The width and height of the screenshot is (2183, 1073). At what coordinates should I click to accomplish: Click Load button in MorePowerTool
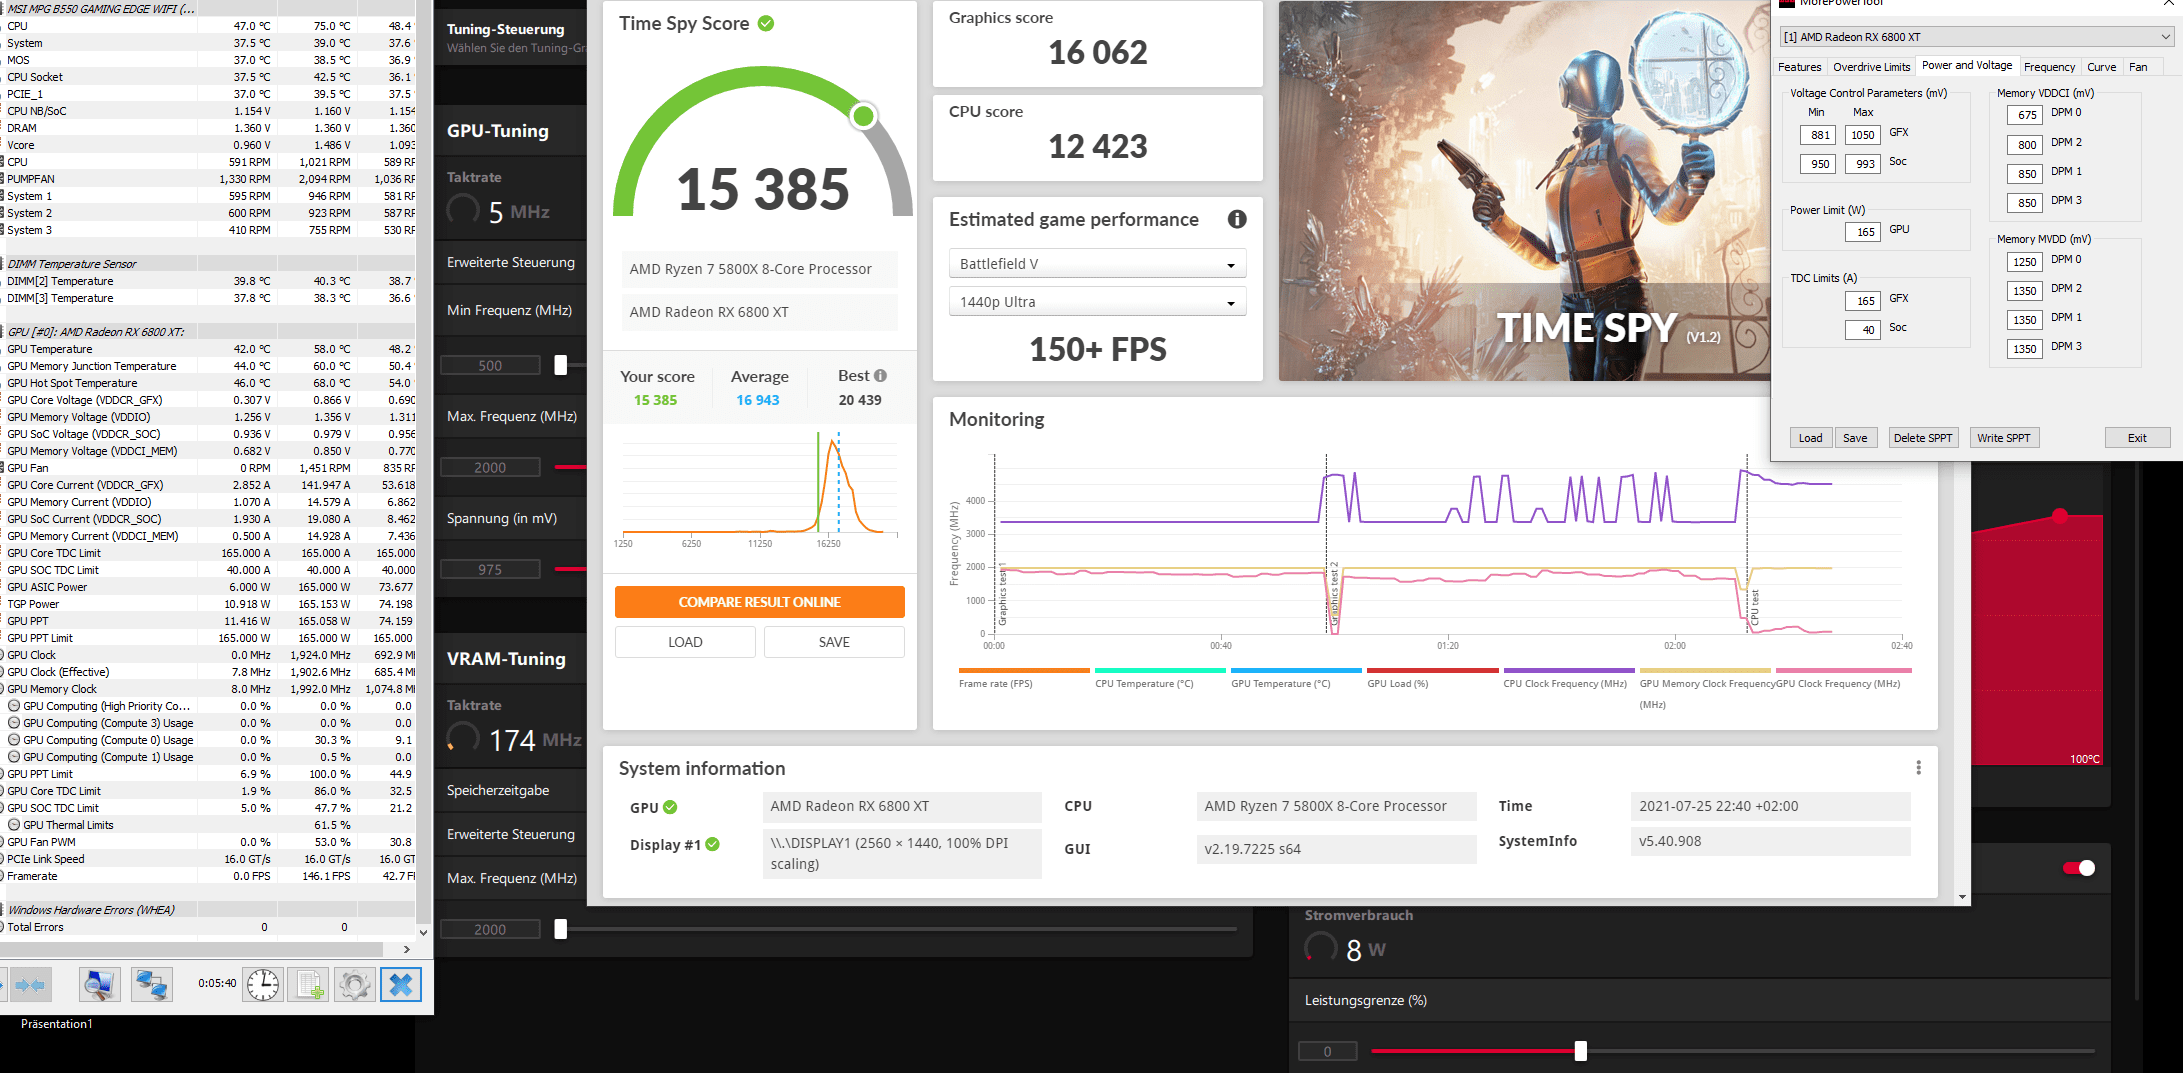click(x=1810, y=438)
